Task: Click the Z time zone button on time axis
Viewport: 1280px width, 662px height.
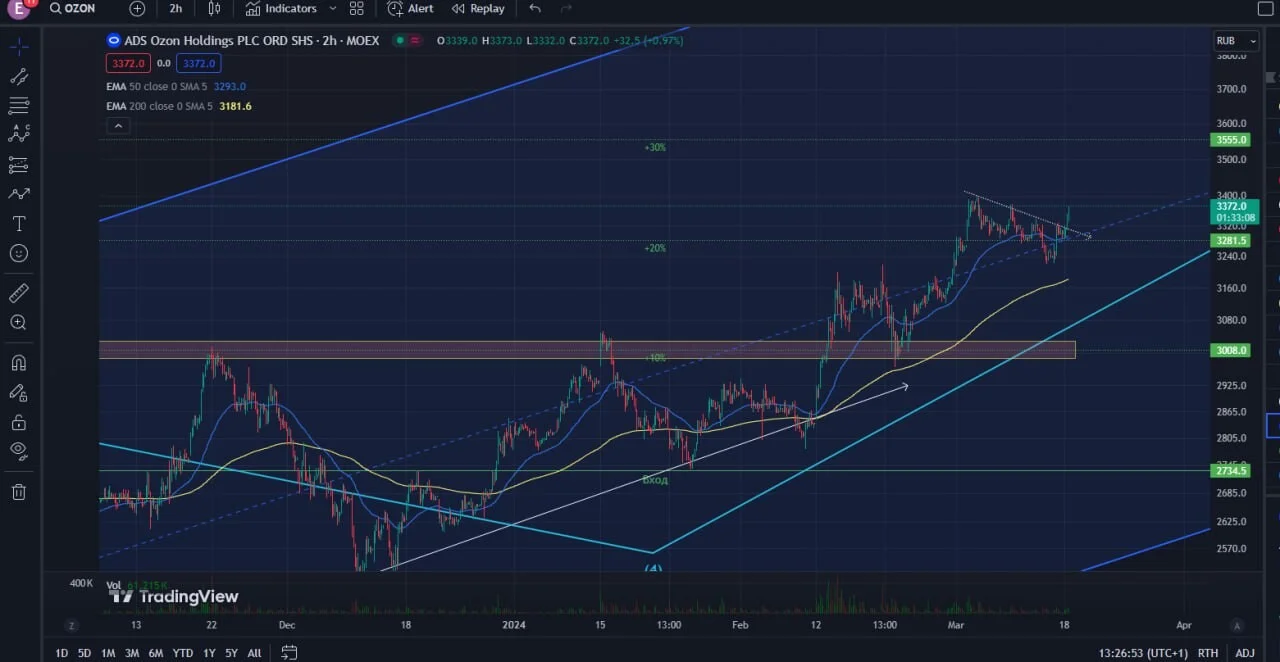Action: [71, 626]
